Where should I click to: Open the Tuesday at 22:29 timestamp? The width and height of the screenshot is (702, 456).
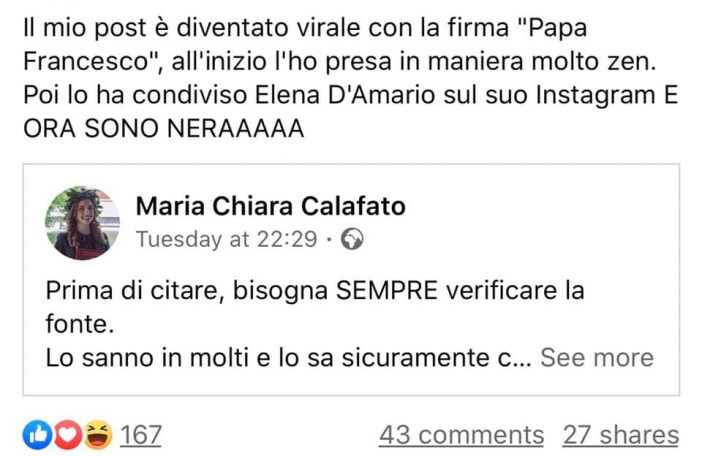(x=227, y=239)
